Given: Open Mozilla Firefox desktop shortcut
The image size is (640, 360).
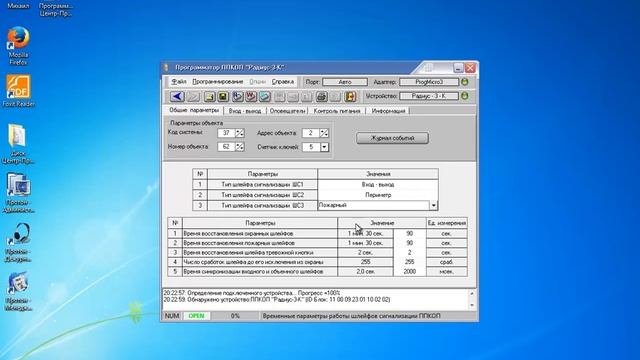Looking at the screenshot, I should (18, 46).
